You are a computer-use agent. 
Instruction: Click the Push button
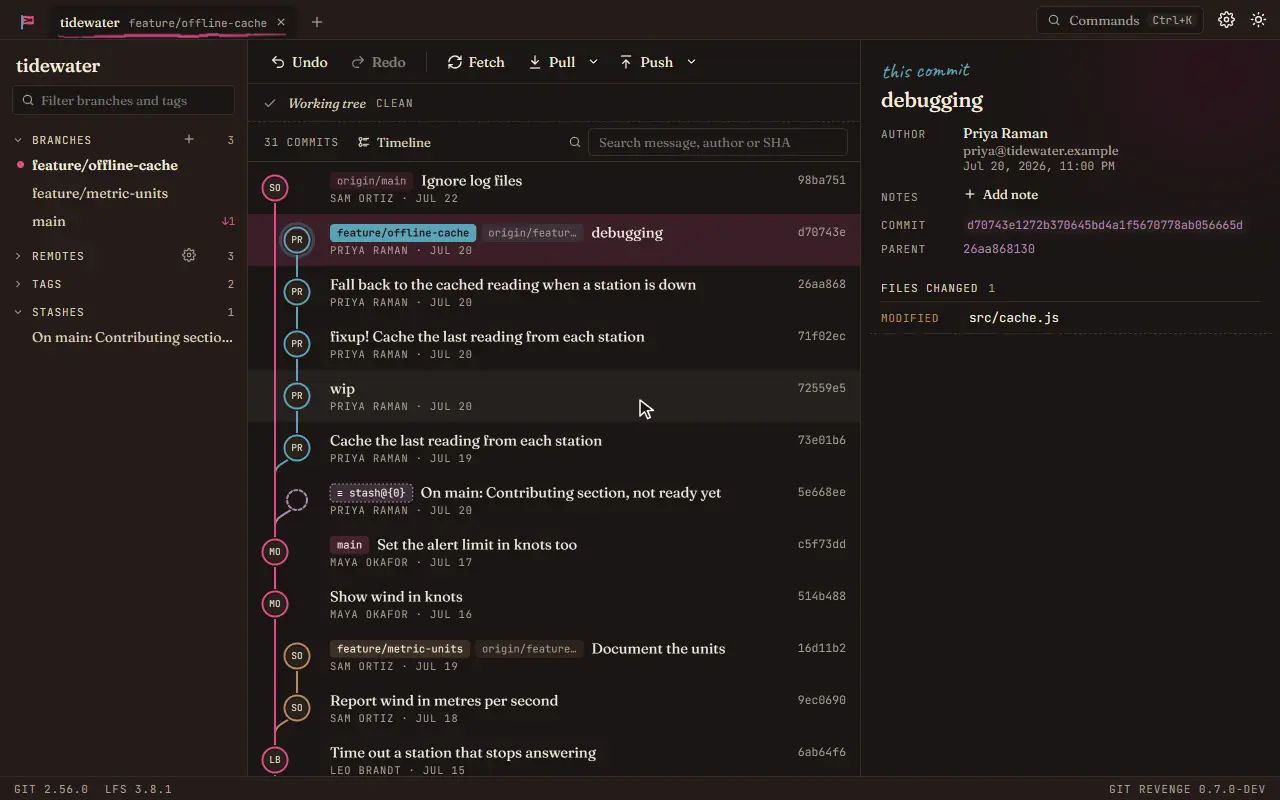click(x=646, y=62)
